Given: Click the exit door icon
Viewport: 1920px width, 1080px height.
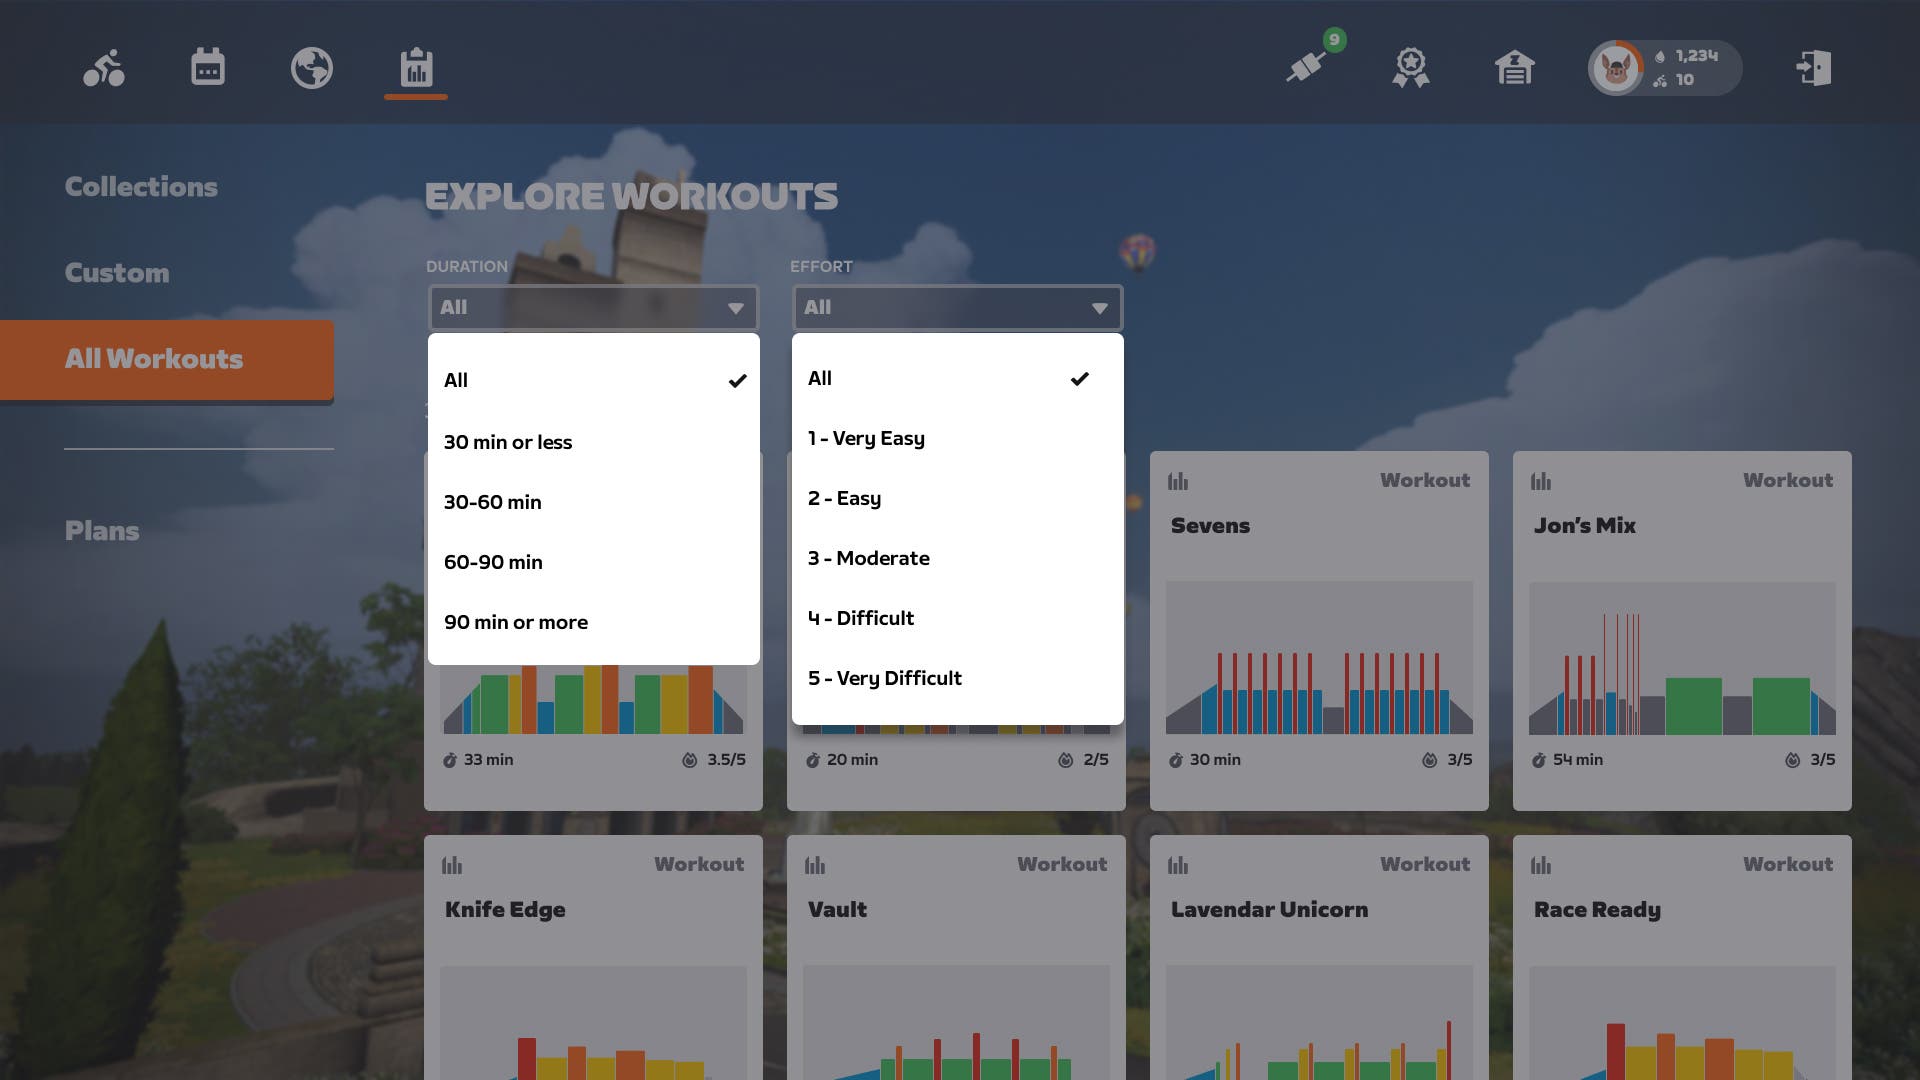Looking at the screenshot, I should [x=1814, y=68].
